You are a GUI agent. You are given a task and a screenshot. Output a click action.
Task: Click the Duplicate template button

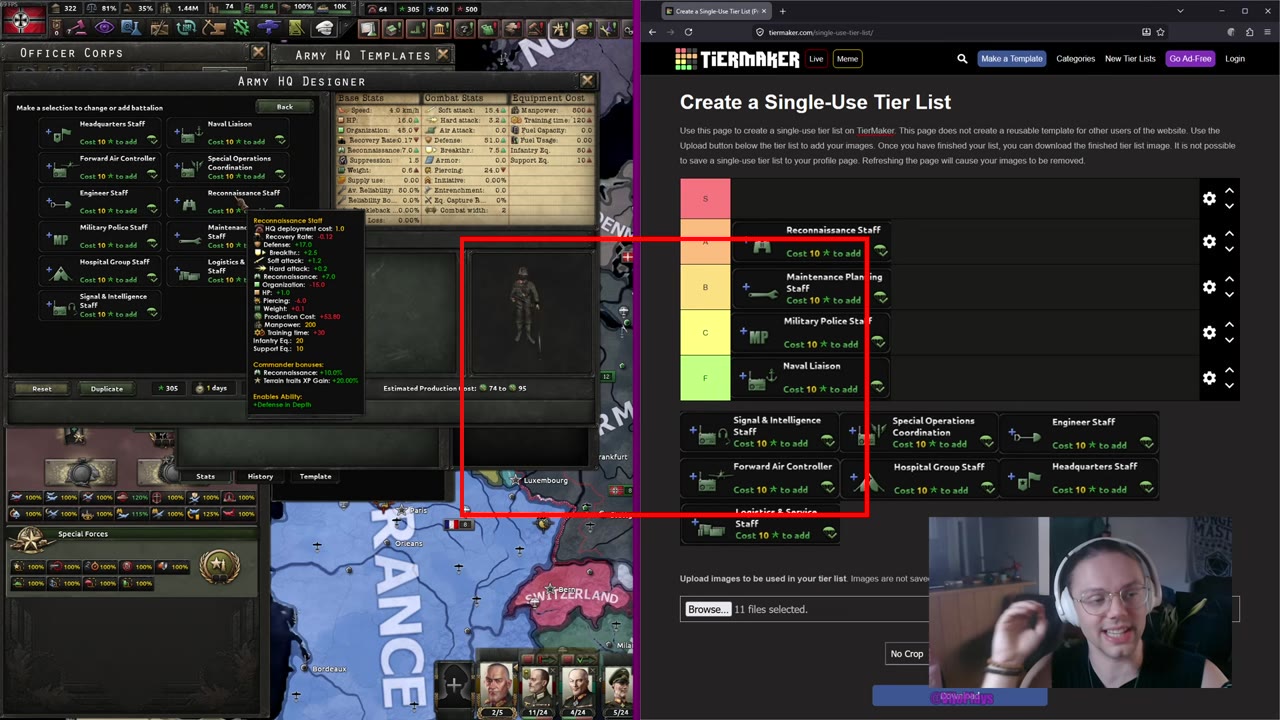click(107, 388)
